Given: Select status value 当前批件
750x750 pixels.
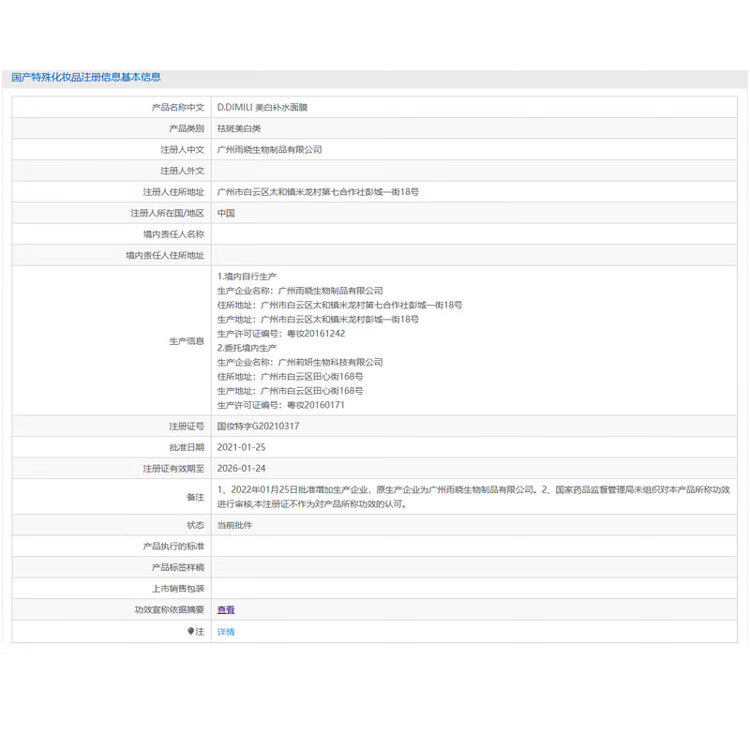Looking at the screenshot, I should coord(234,525).
